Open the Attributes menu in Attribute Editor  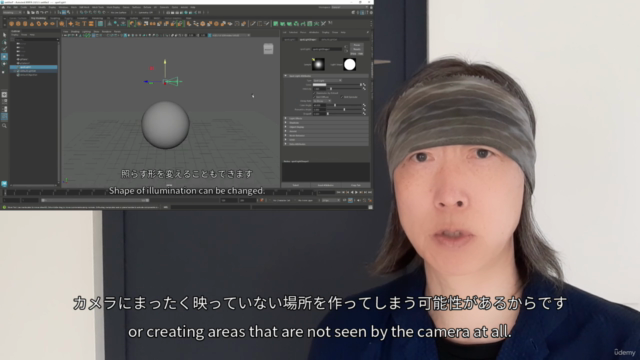tap(314, 32)
